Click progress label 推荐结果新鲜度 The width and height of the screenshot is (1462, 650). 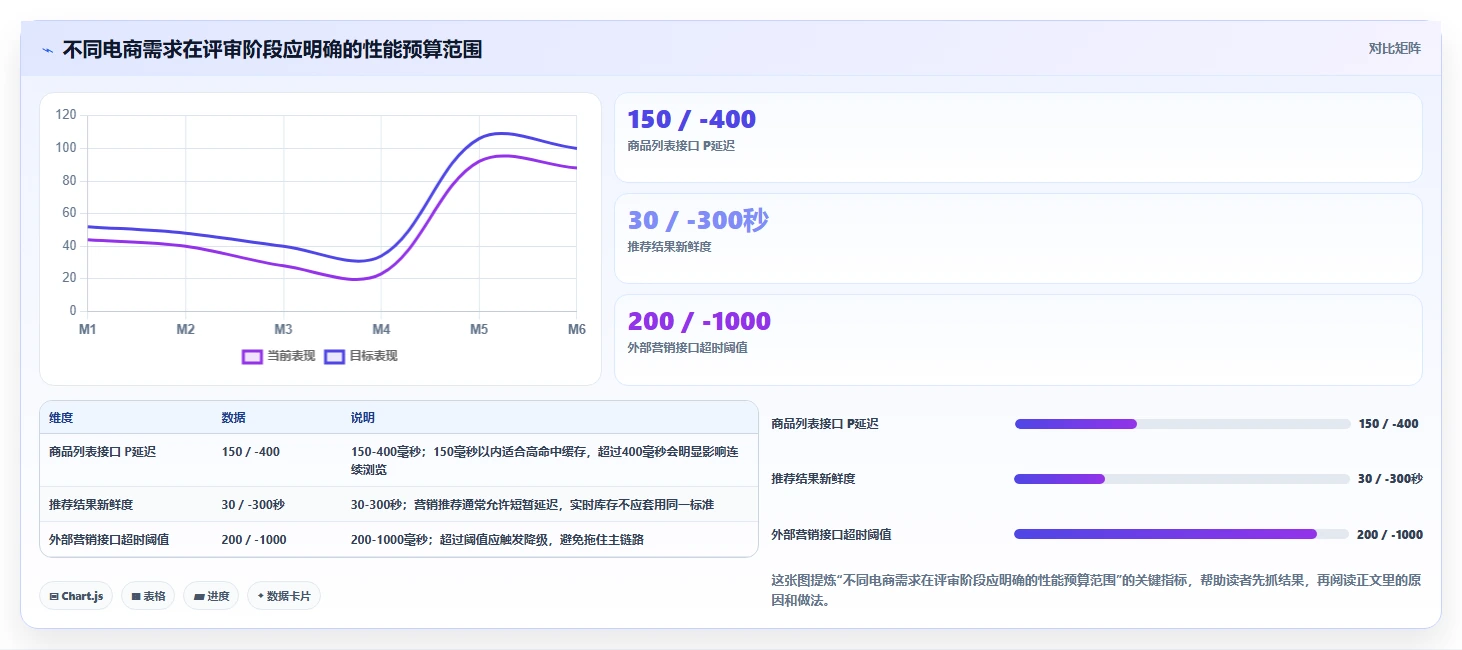(x=813, y=479)
